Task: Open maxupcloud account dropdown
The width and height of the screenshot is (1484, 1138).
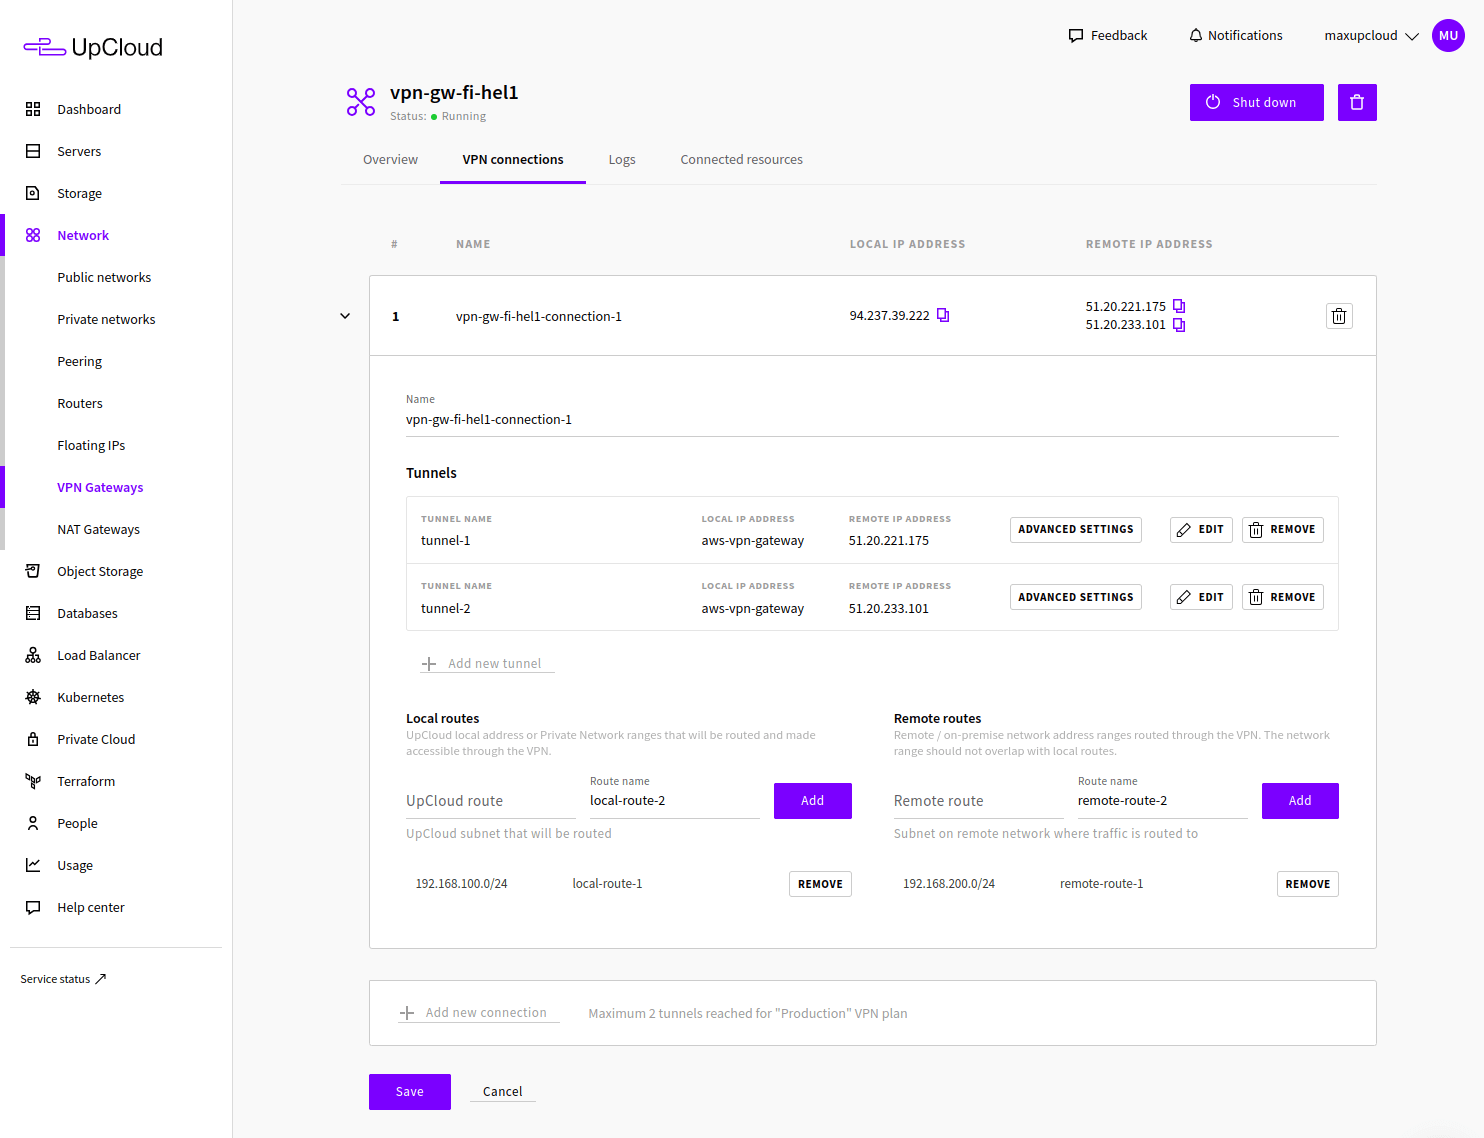Action: (1371, 35)
